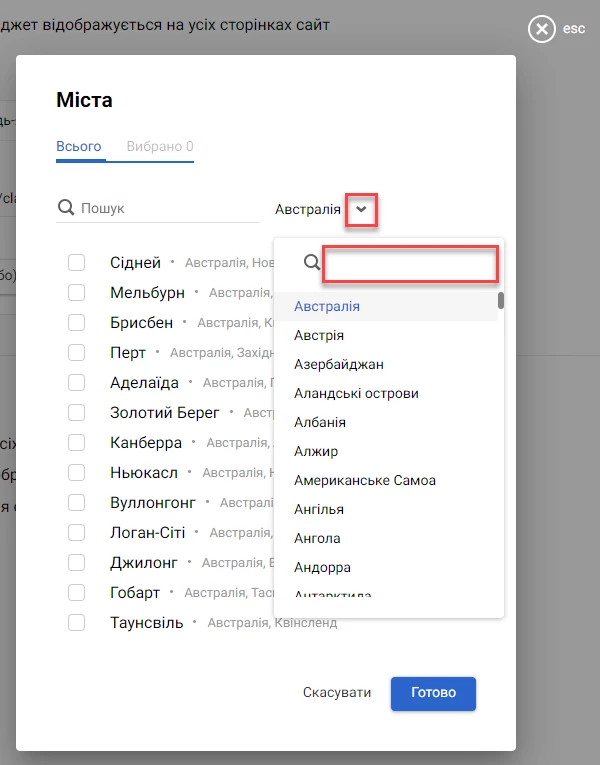Tick the Джилонг checkbox
The width and height of the screenshot is (600, 765).
tap(77, 563)
